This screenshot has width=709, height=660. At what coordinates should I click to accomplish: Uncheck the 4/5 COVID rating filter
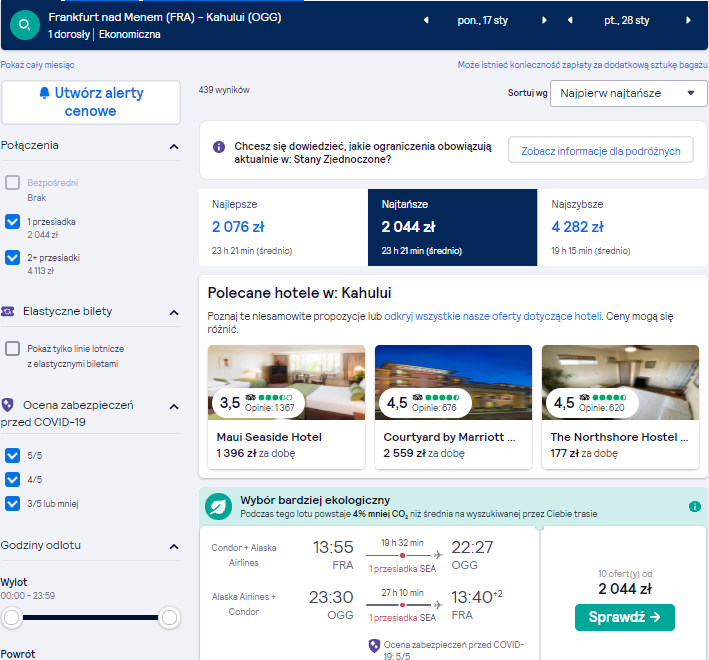(x=13, y=479)
